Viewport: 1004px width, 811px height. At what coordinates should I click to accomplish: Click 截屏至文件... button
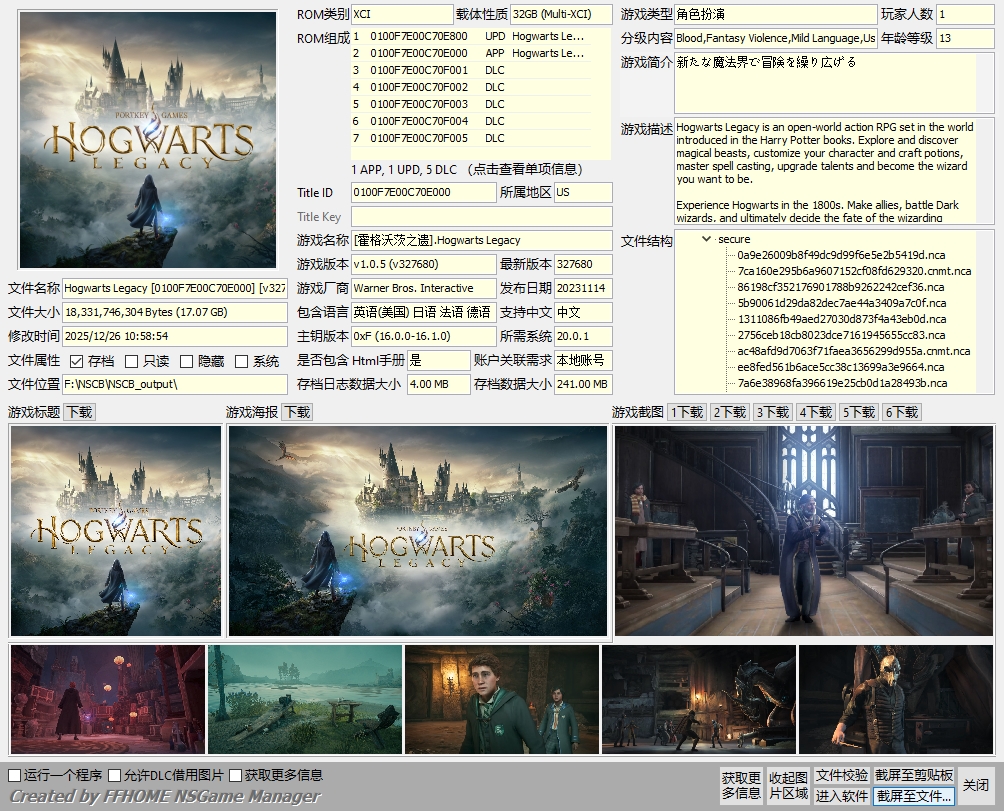point(914,796)
